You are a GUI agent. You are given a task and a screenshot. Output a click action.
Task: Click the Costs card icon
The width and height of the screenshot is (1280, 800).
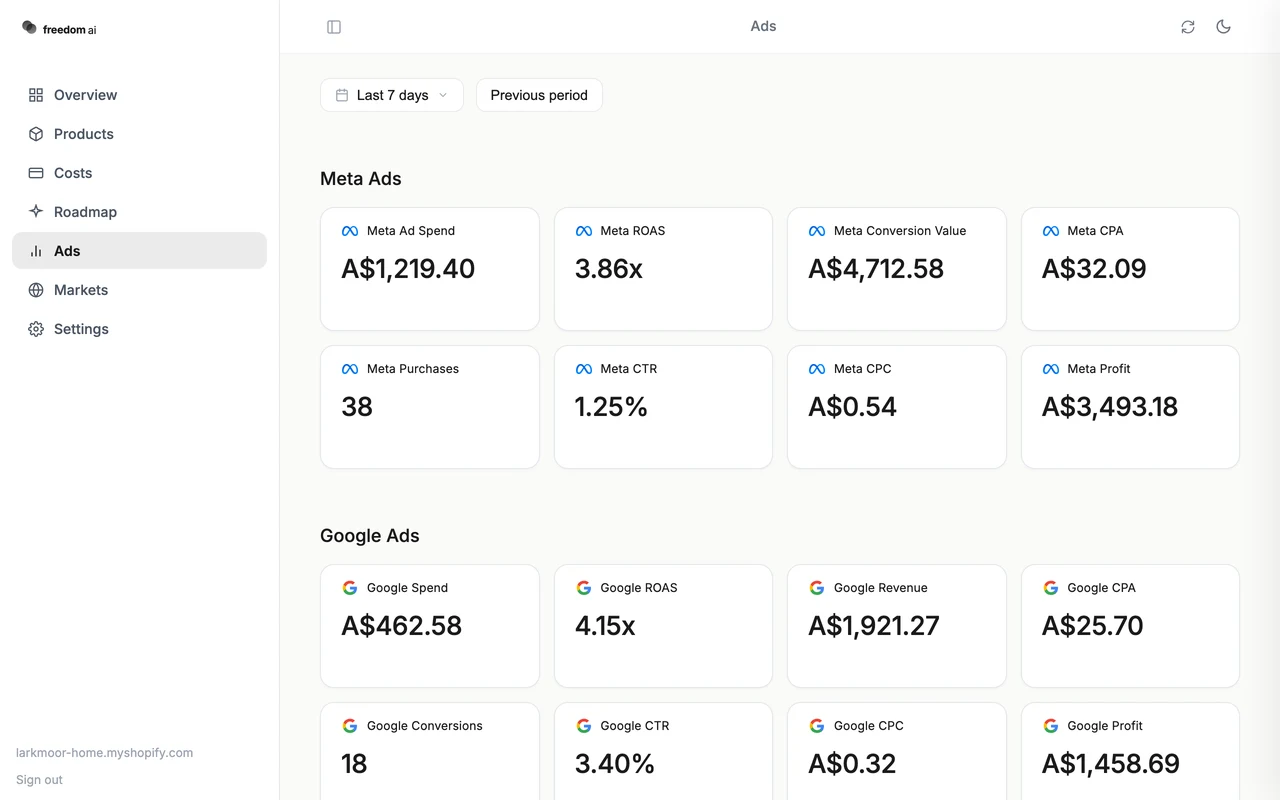[x=36, y=173]
